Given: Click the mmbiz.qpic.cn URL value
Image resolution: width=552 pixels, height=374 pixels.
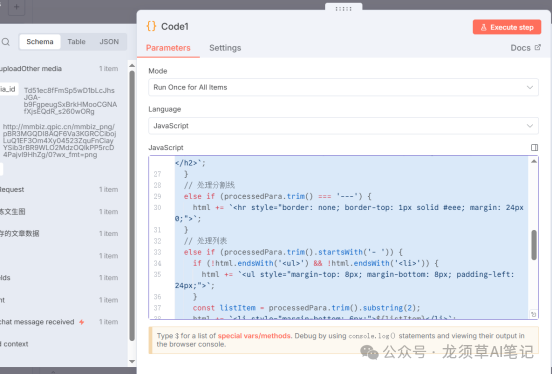Looking at the screenshot, I should pos(59,141).
